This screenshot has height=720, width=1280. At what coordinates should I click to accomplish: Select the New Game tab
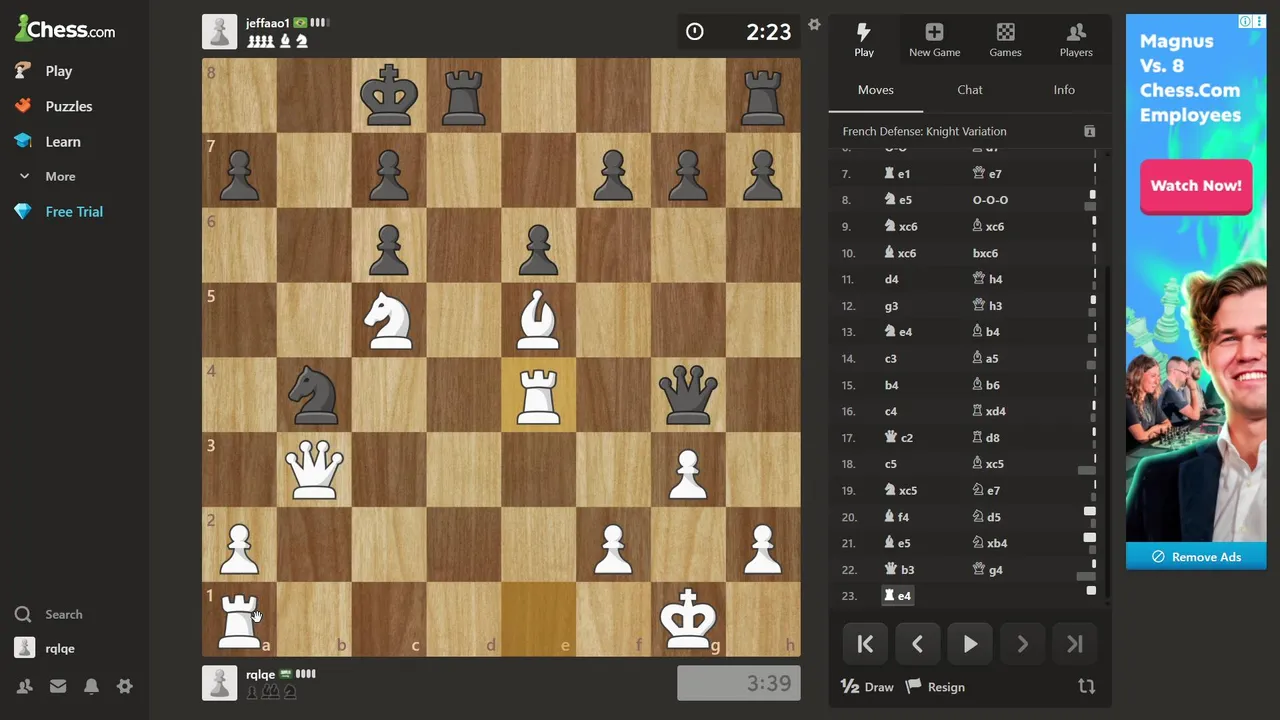(x=934, y=40)
